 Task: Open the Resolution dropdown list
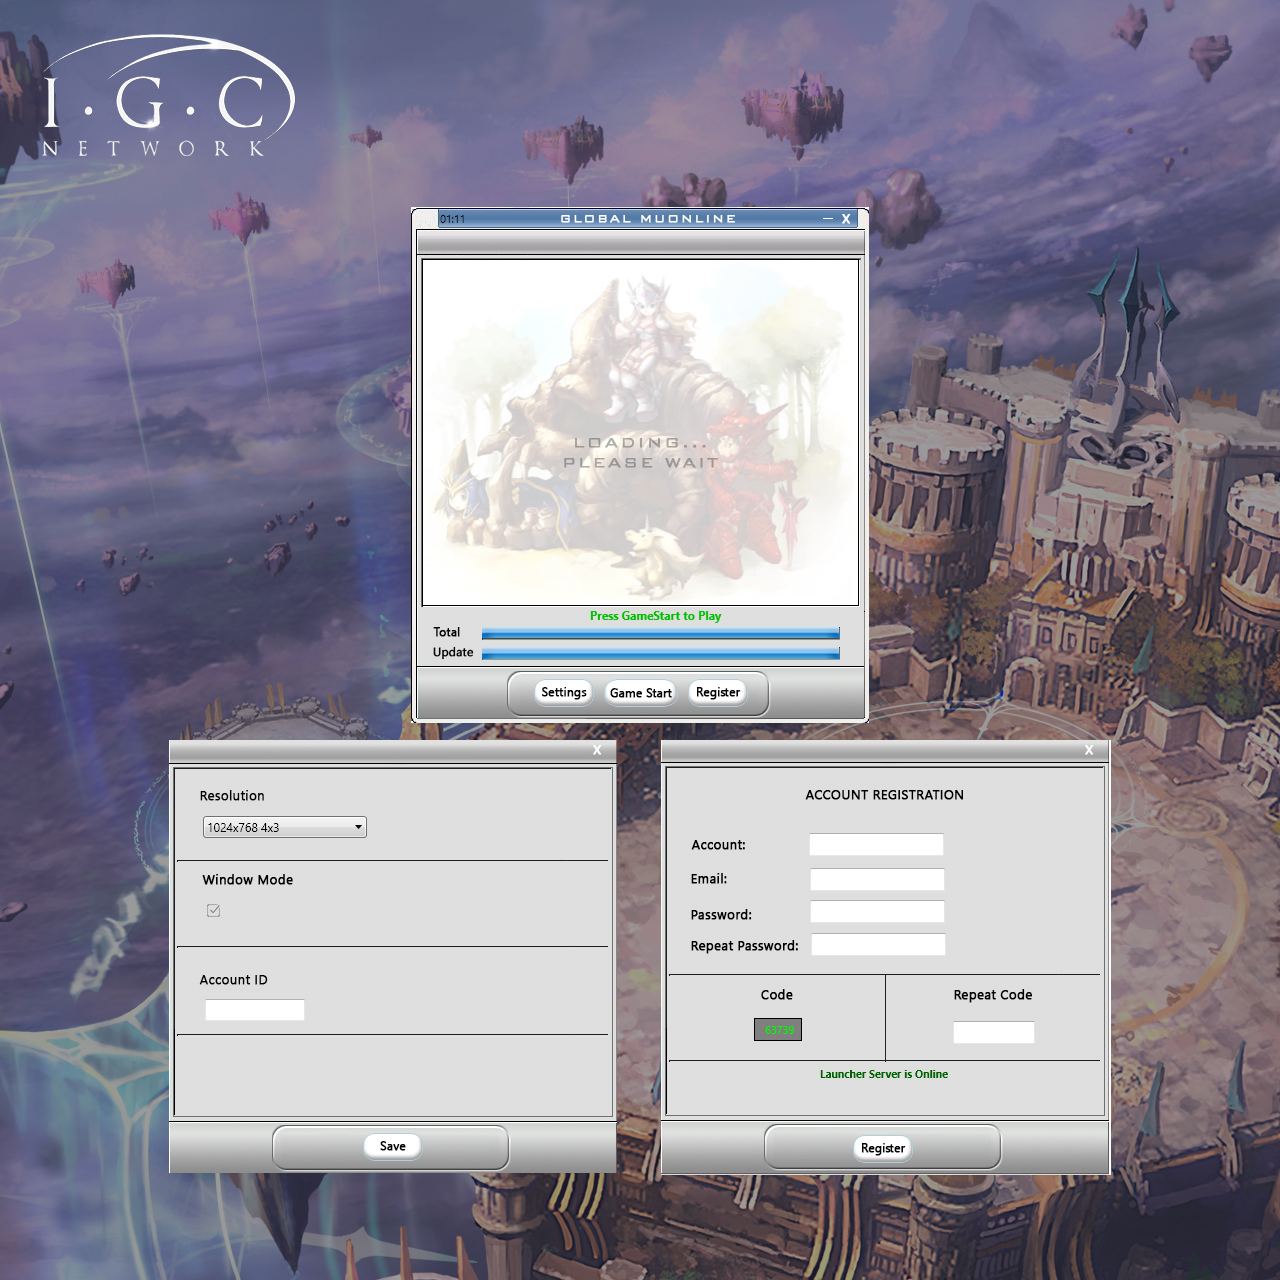(x=357, y=827)
